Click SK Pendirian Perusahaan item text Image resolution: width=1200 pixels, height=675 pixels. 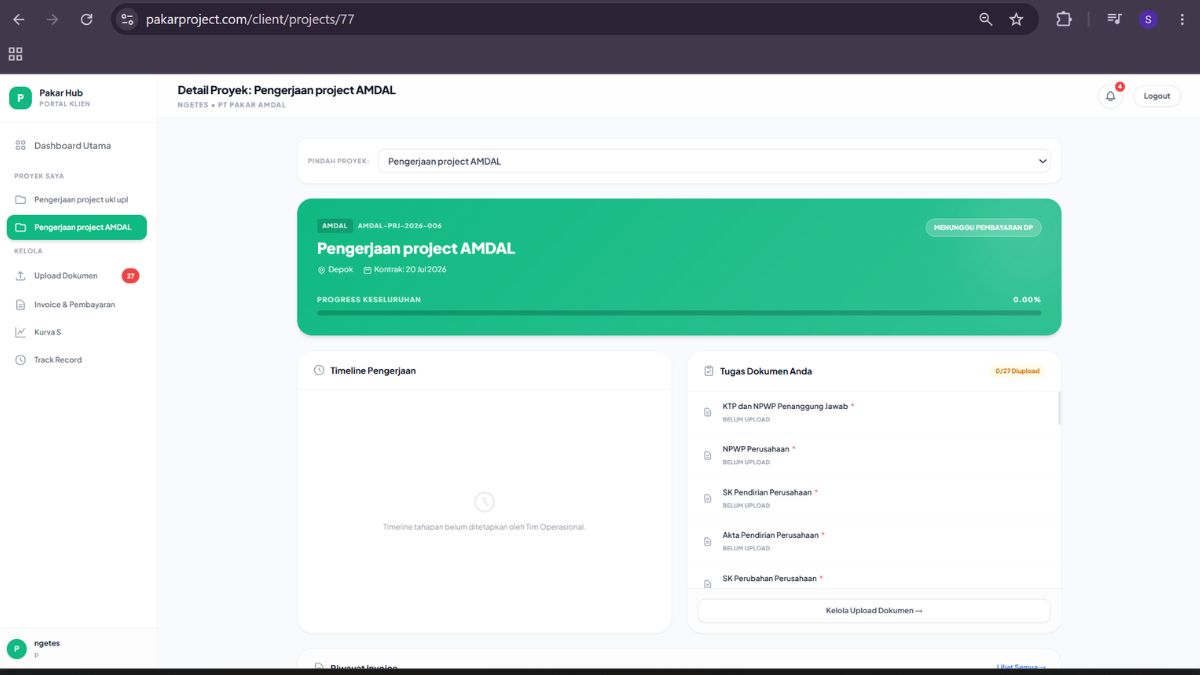(x=767, y=492)
